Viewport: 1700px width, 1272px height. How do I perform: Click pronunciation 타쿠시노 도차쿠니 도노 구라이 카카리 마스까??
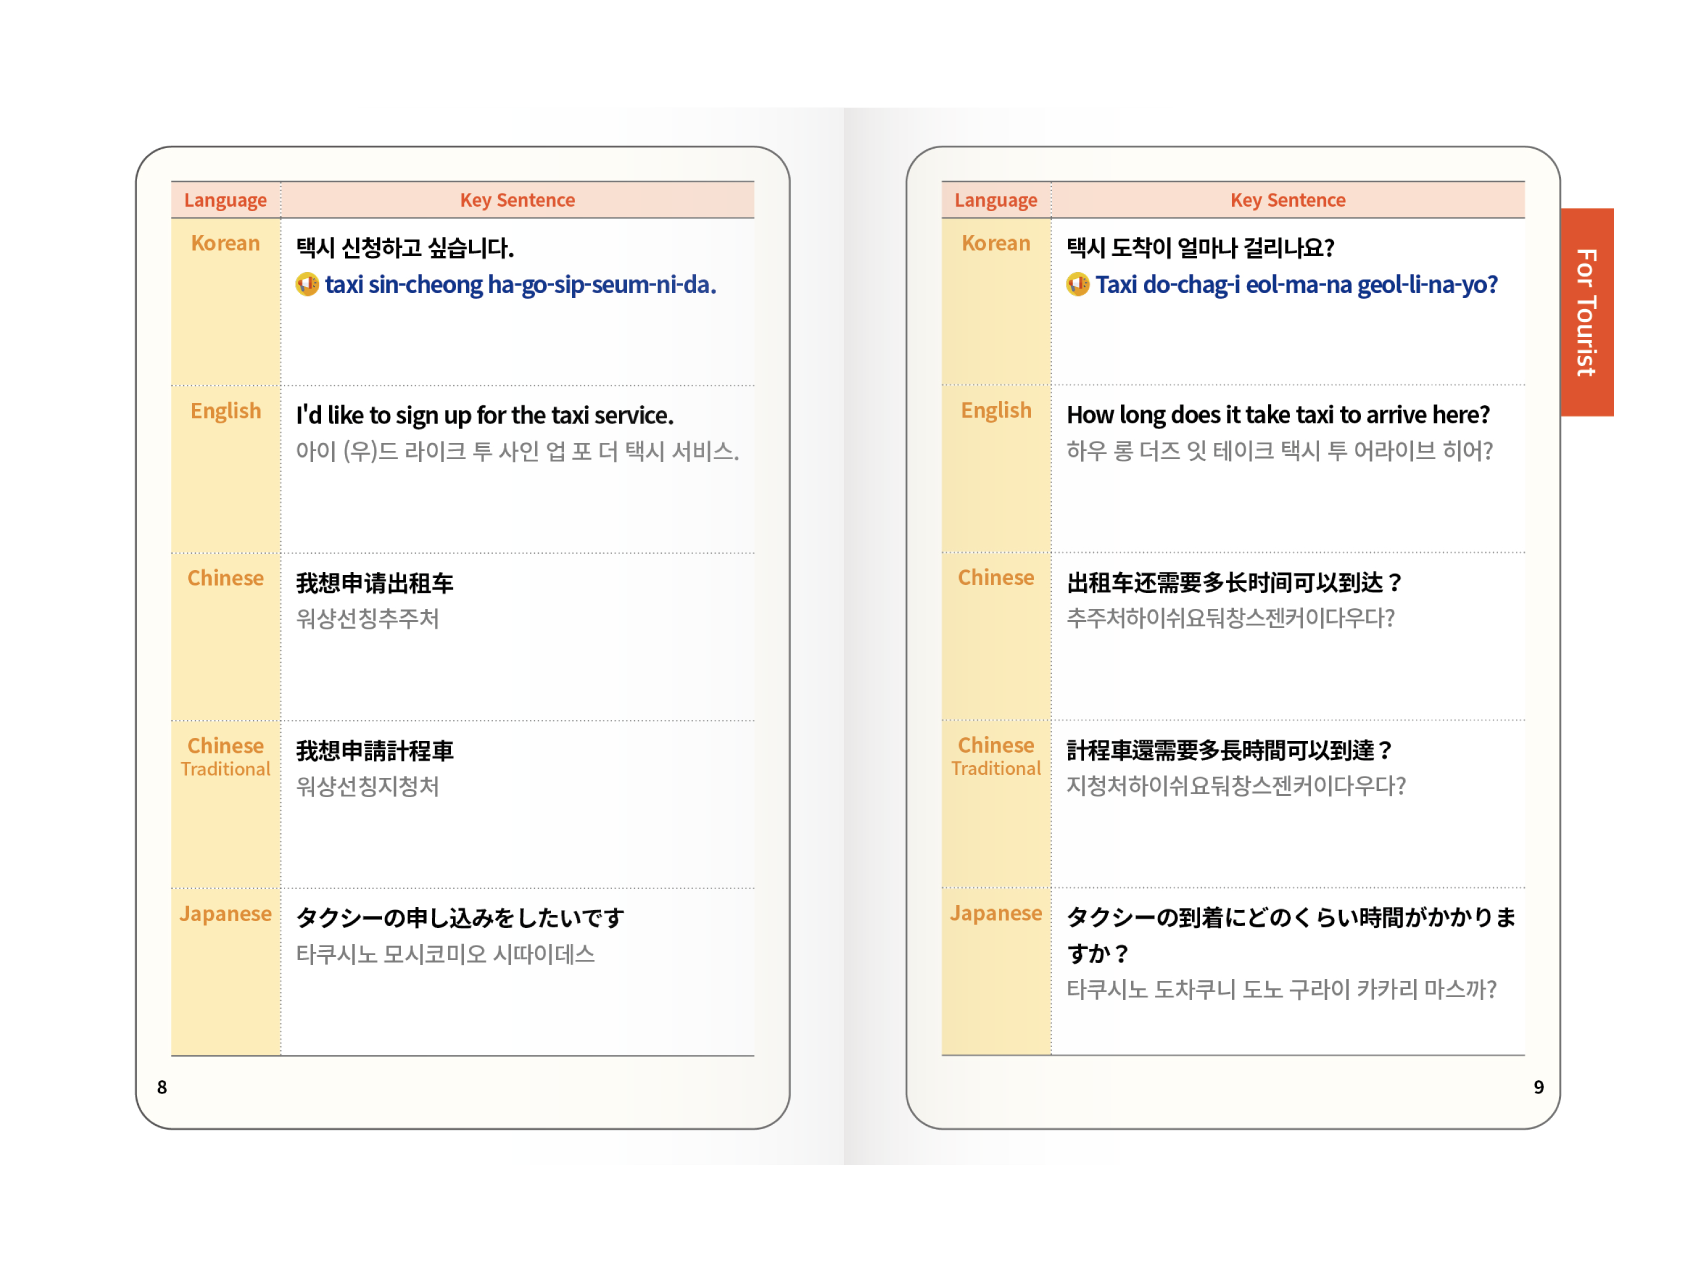(1281, 990)
